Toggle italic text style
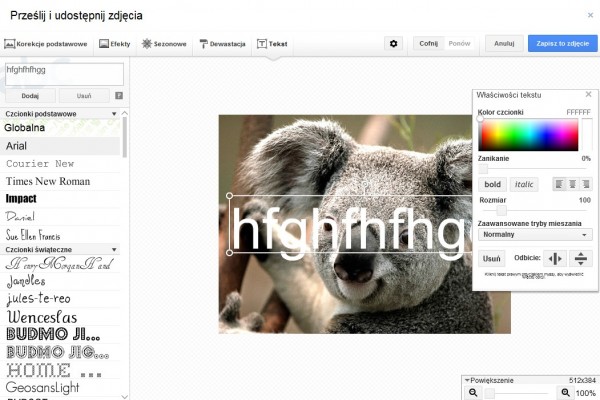This screenshot has width=600, height=400. (x=524, y=184)
